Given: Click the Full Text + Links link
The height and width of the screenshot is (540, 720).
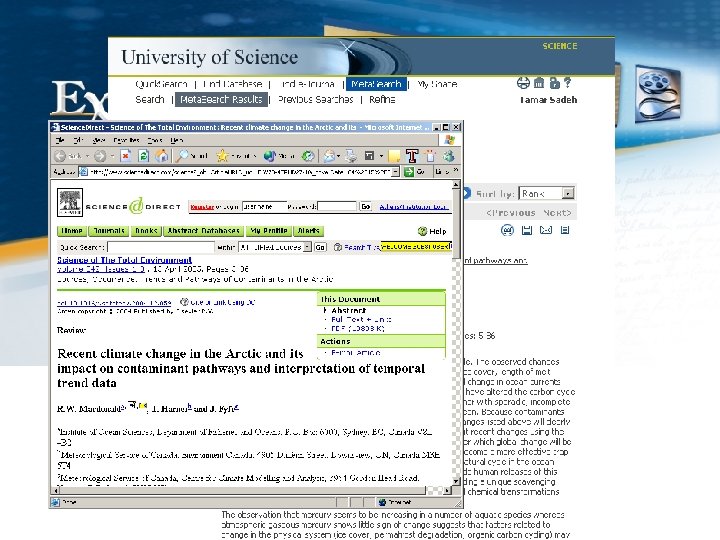Looking at the screenshot, I should pos(361,319).
